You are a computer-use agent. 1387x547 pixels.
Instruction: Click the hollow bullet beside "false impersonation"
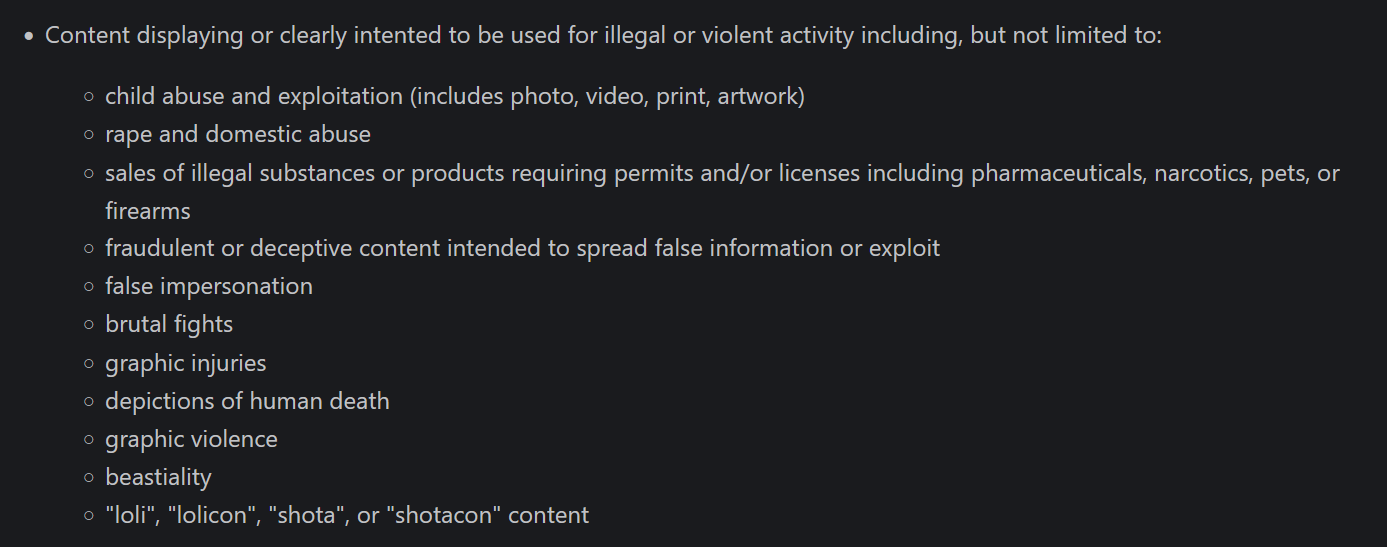[x=89, y=288]
